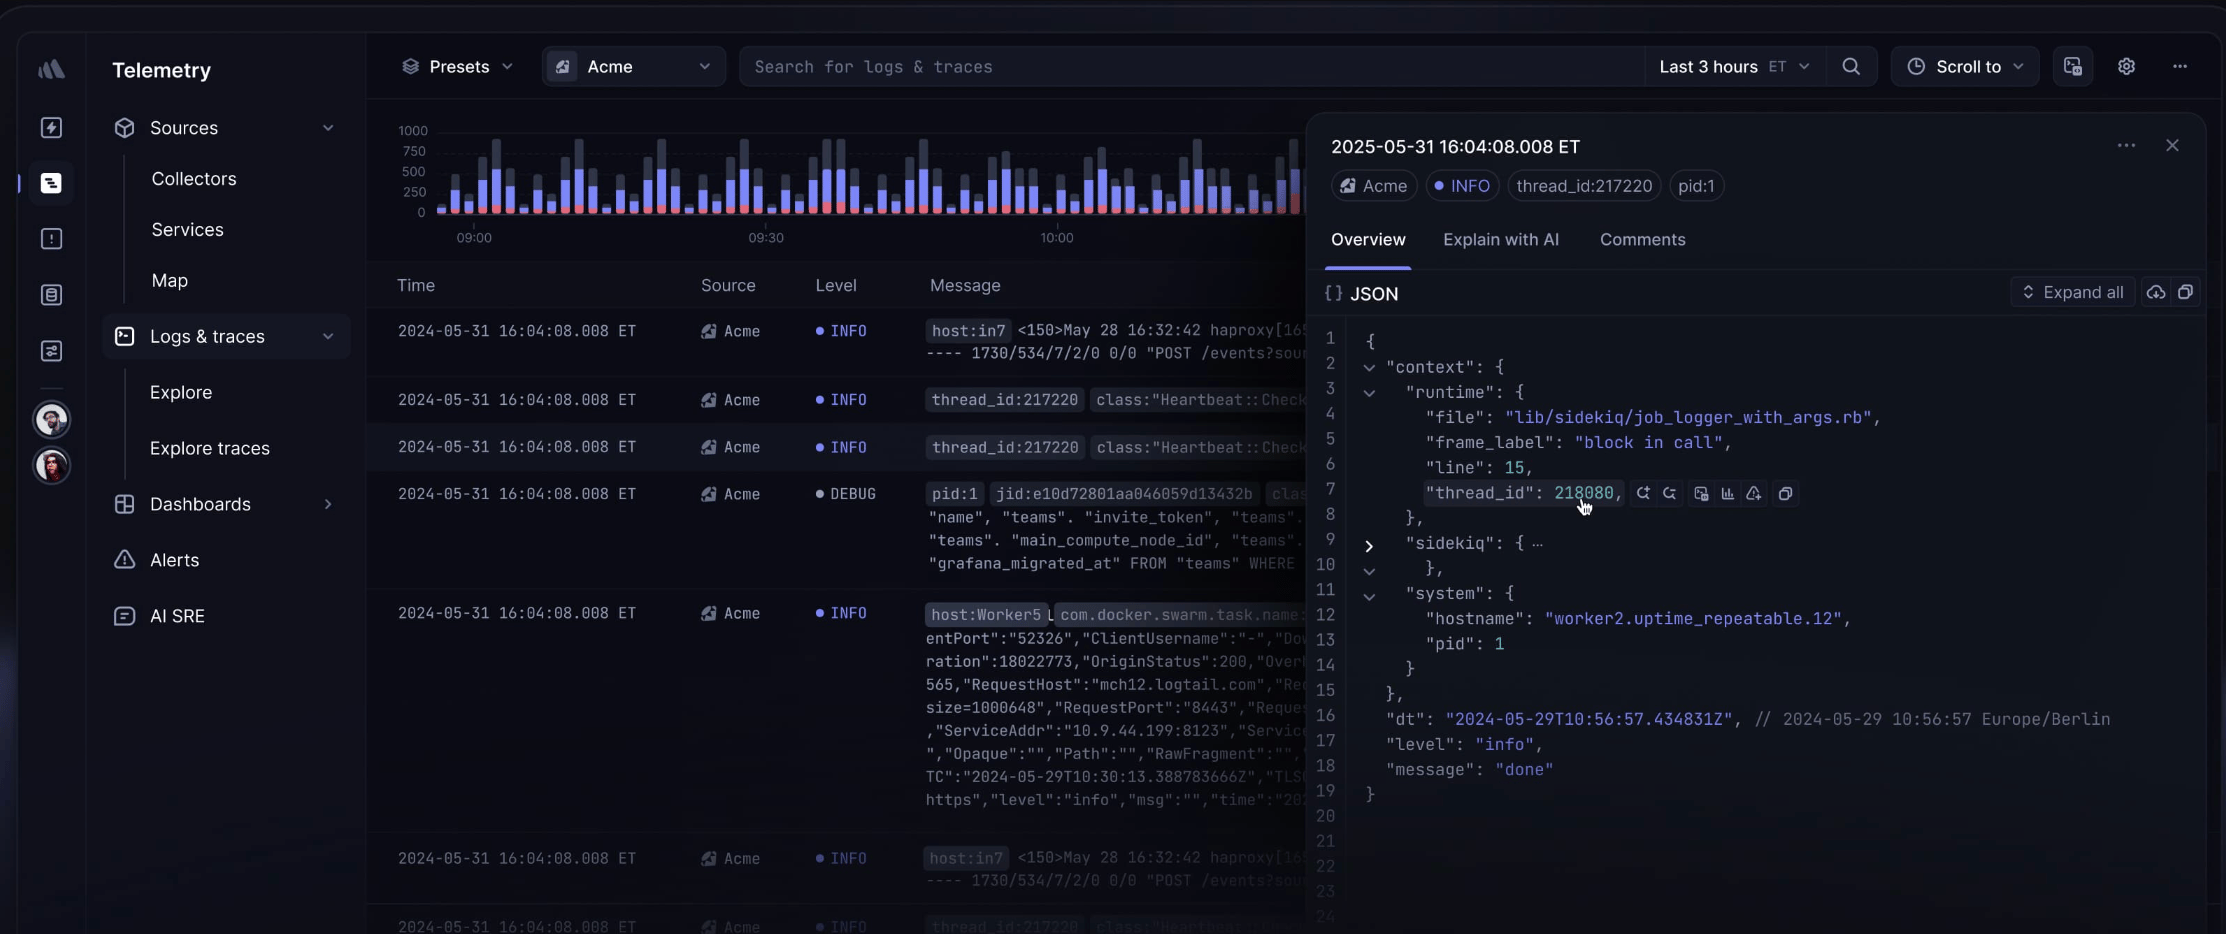The width and height of the screenshot is (2226, 934).
Task: Open Services in the sidebar
Action: [x=187, y=230]
